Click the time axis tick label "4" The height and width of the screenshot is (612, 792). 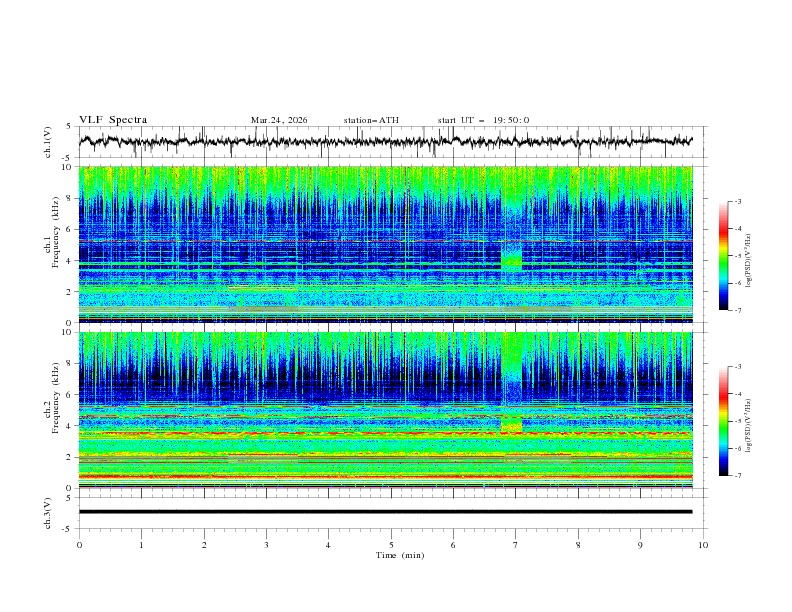[328, 545]
